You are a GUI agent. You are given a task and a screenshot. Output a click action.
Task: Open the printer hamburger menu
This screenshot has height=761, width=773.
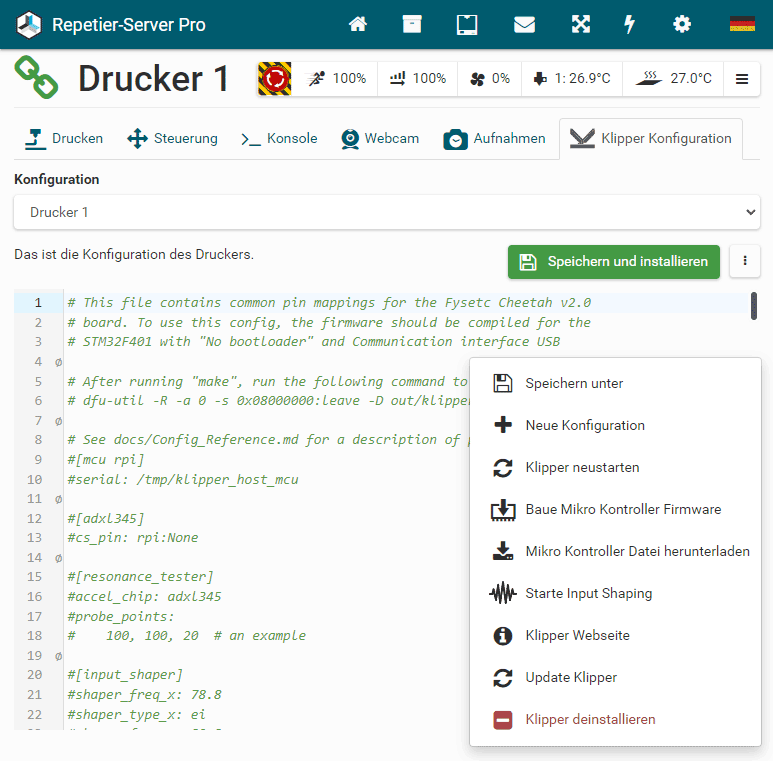tap(742, 79)
